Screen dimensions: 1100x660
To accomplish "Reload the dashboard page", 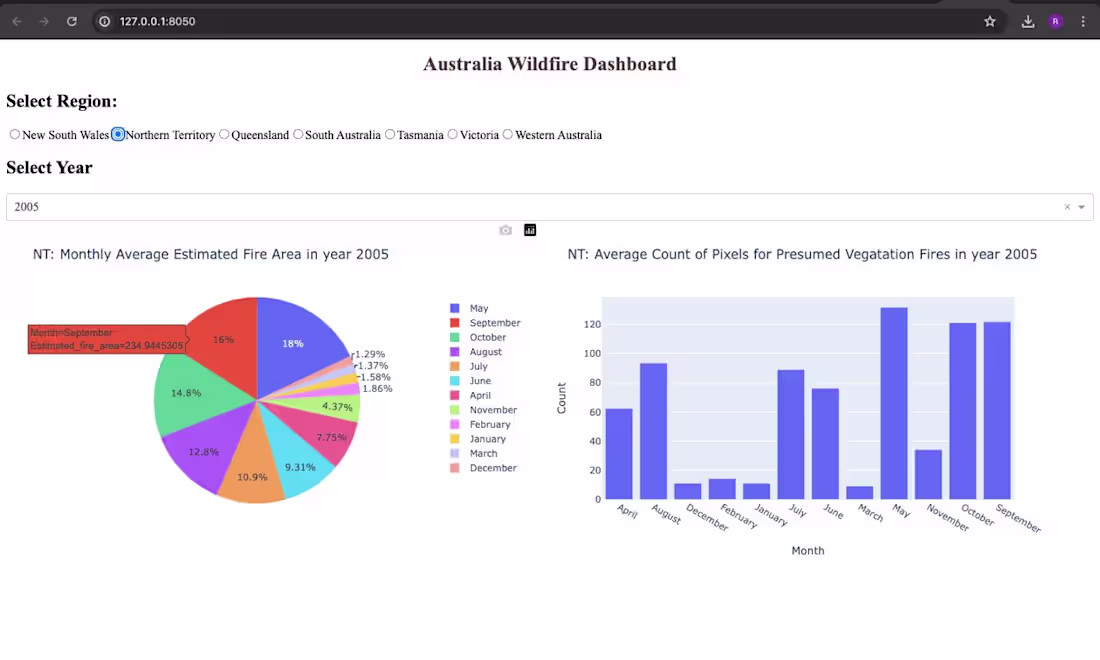I will point(71,20).
